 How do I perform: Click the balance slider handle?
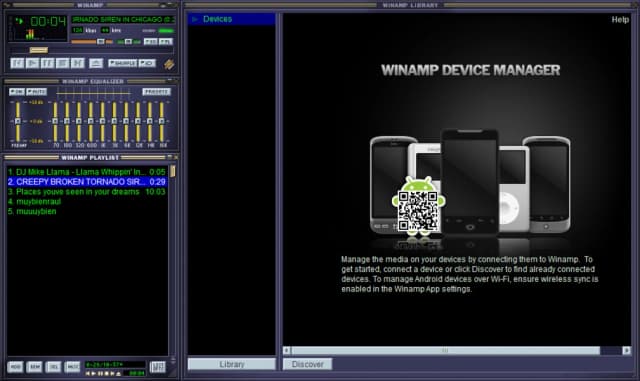pyautogui.click(x=128, y=42)
